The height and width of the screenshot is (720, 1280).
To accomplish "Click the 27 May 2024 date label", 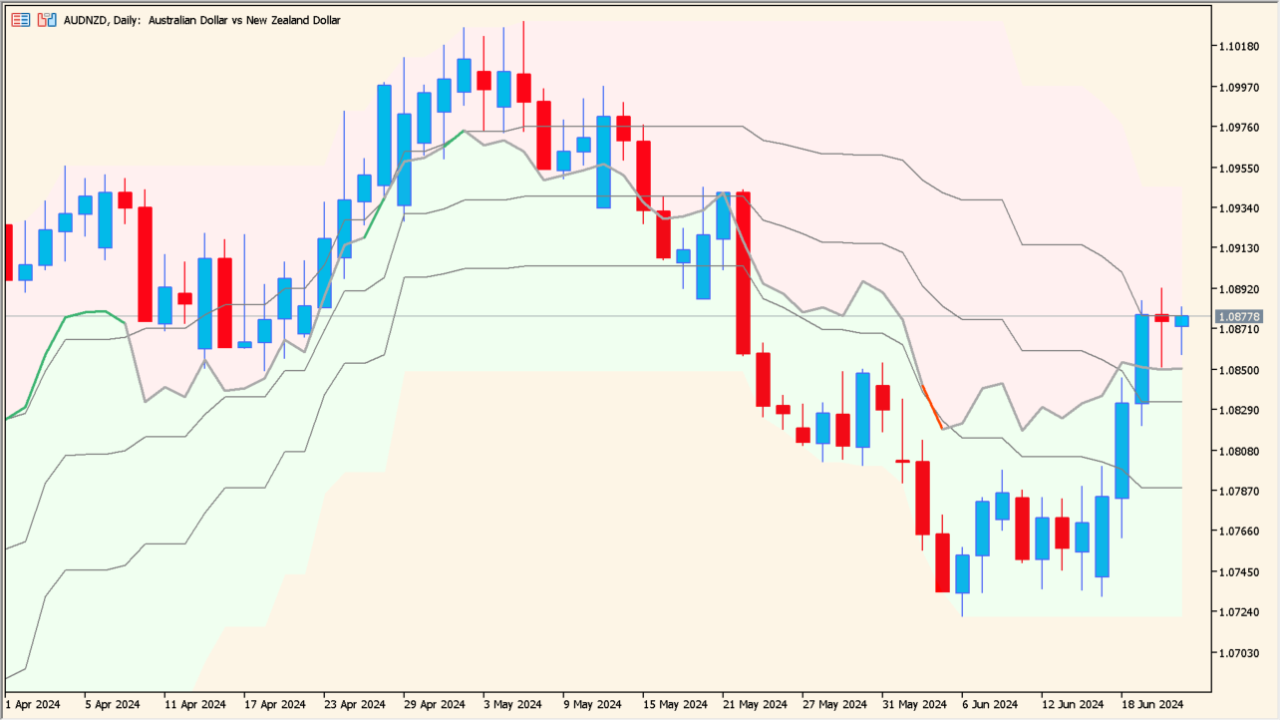I will pyautogui.click(x=837, y=704).
